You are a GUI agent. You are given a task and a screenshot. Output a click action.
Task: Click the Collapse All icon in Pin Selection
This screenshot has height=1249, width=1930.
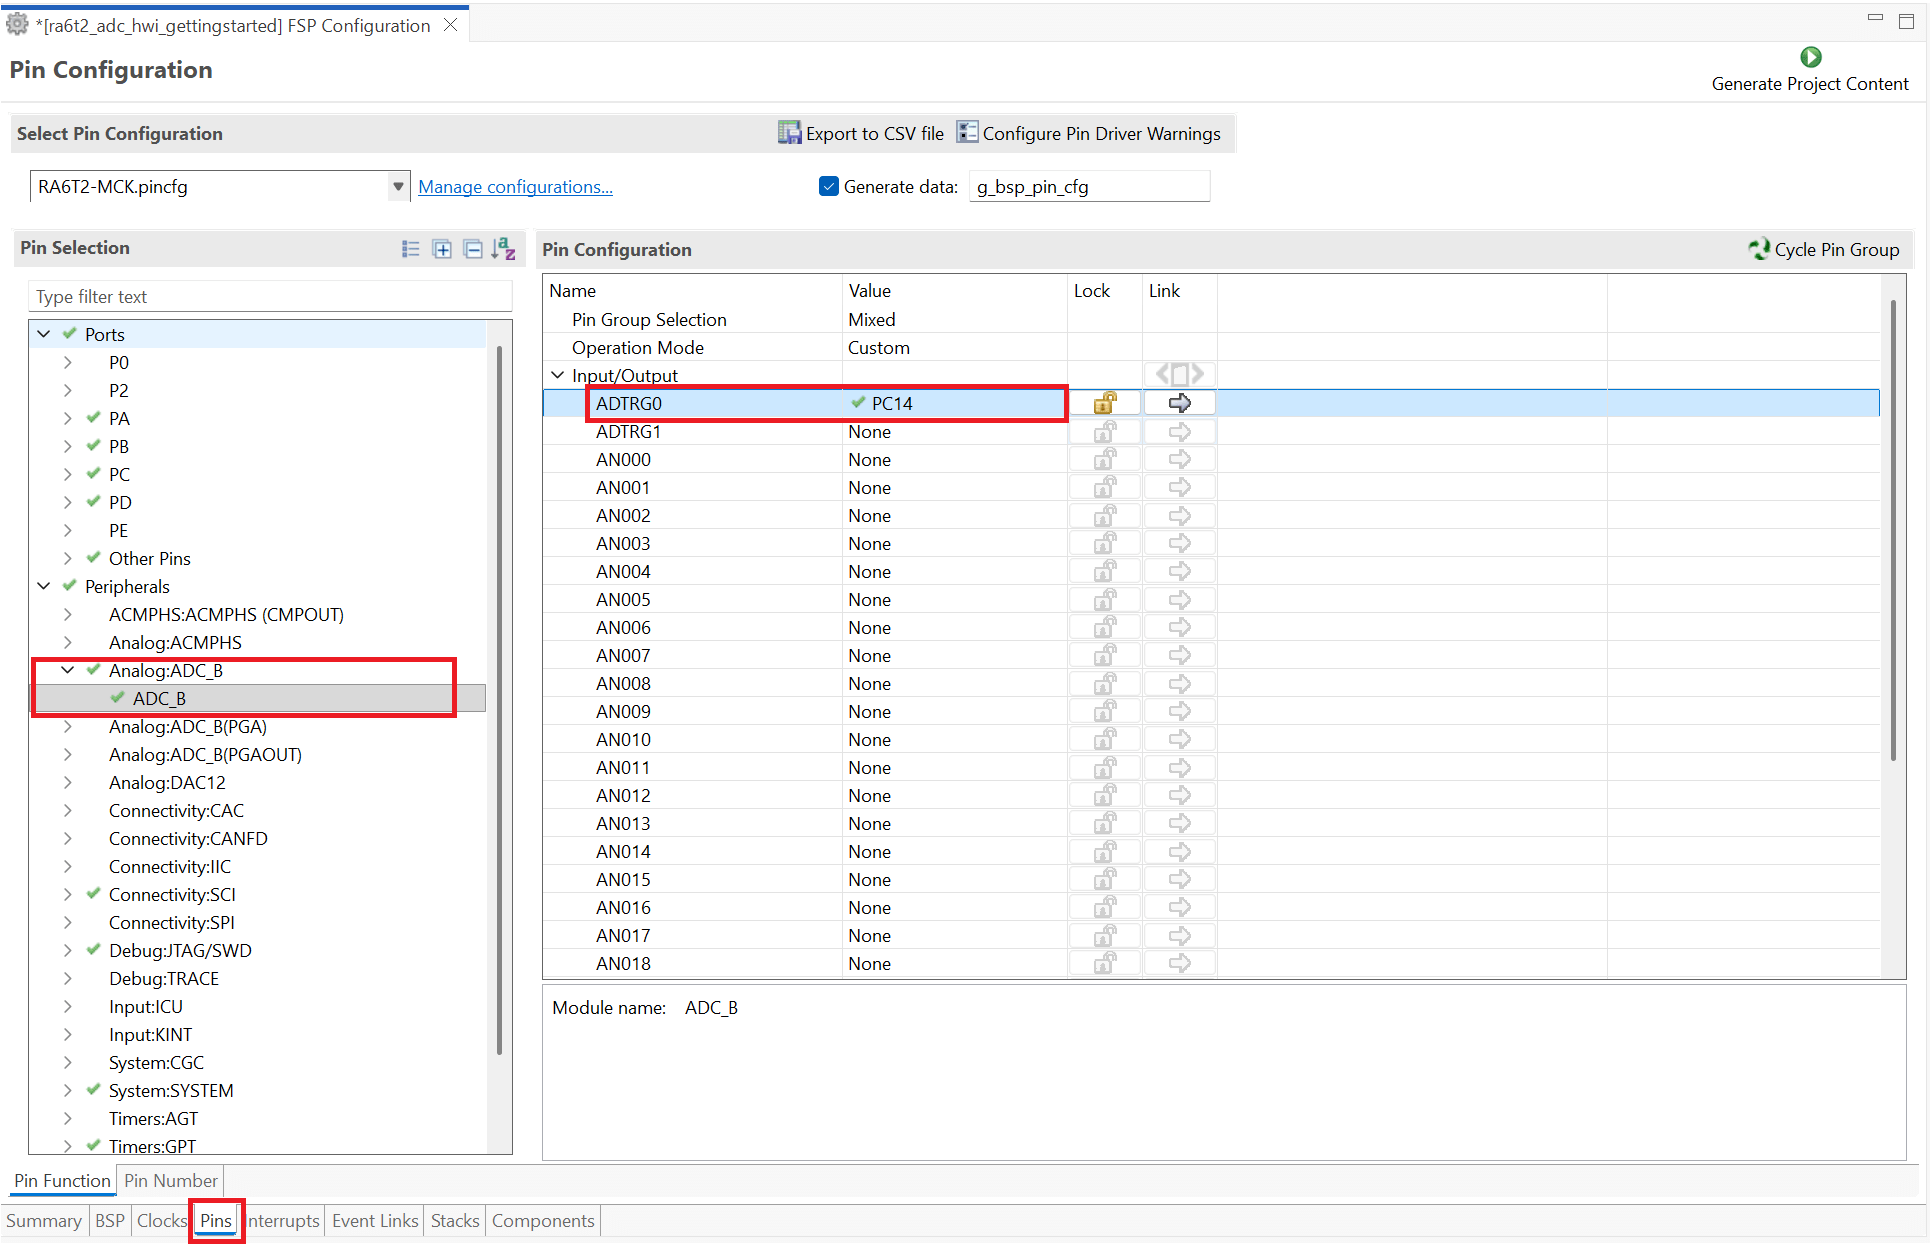click(473, 249)
